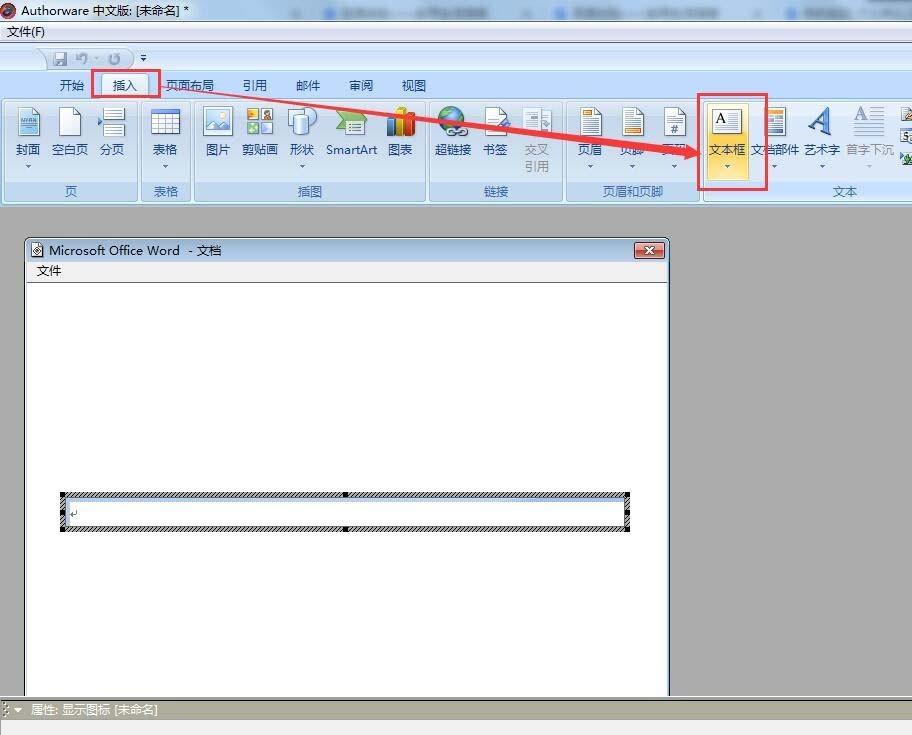Insert a SmartArt graphic

(x=351, y=132)
